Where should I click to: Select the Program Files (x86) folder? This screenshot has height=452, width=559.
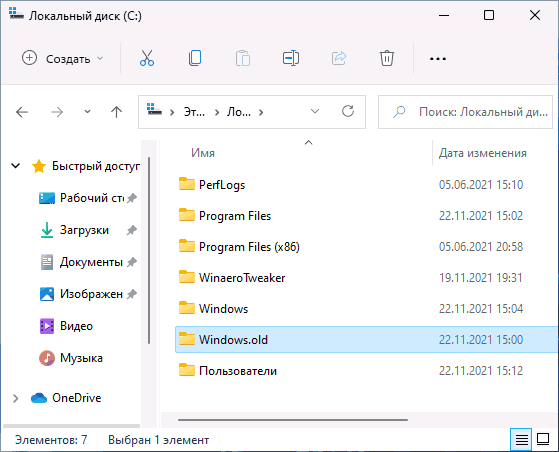[x=249, y=247]
